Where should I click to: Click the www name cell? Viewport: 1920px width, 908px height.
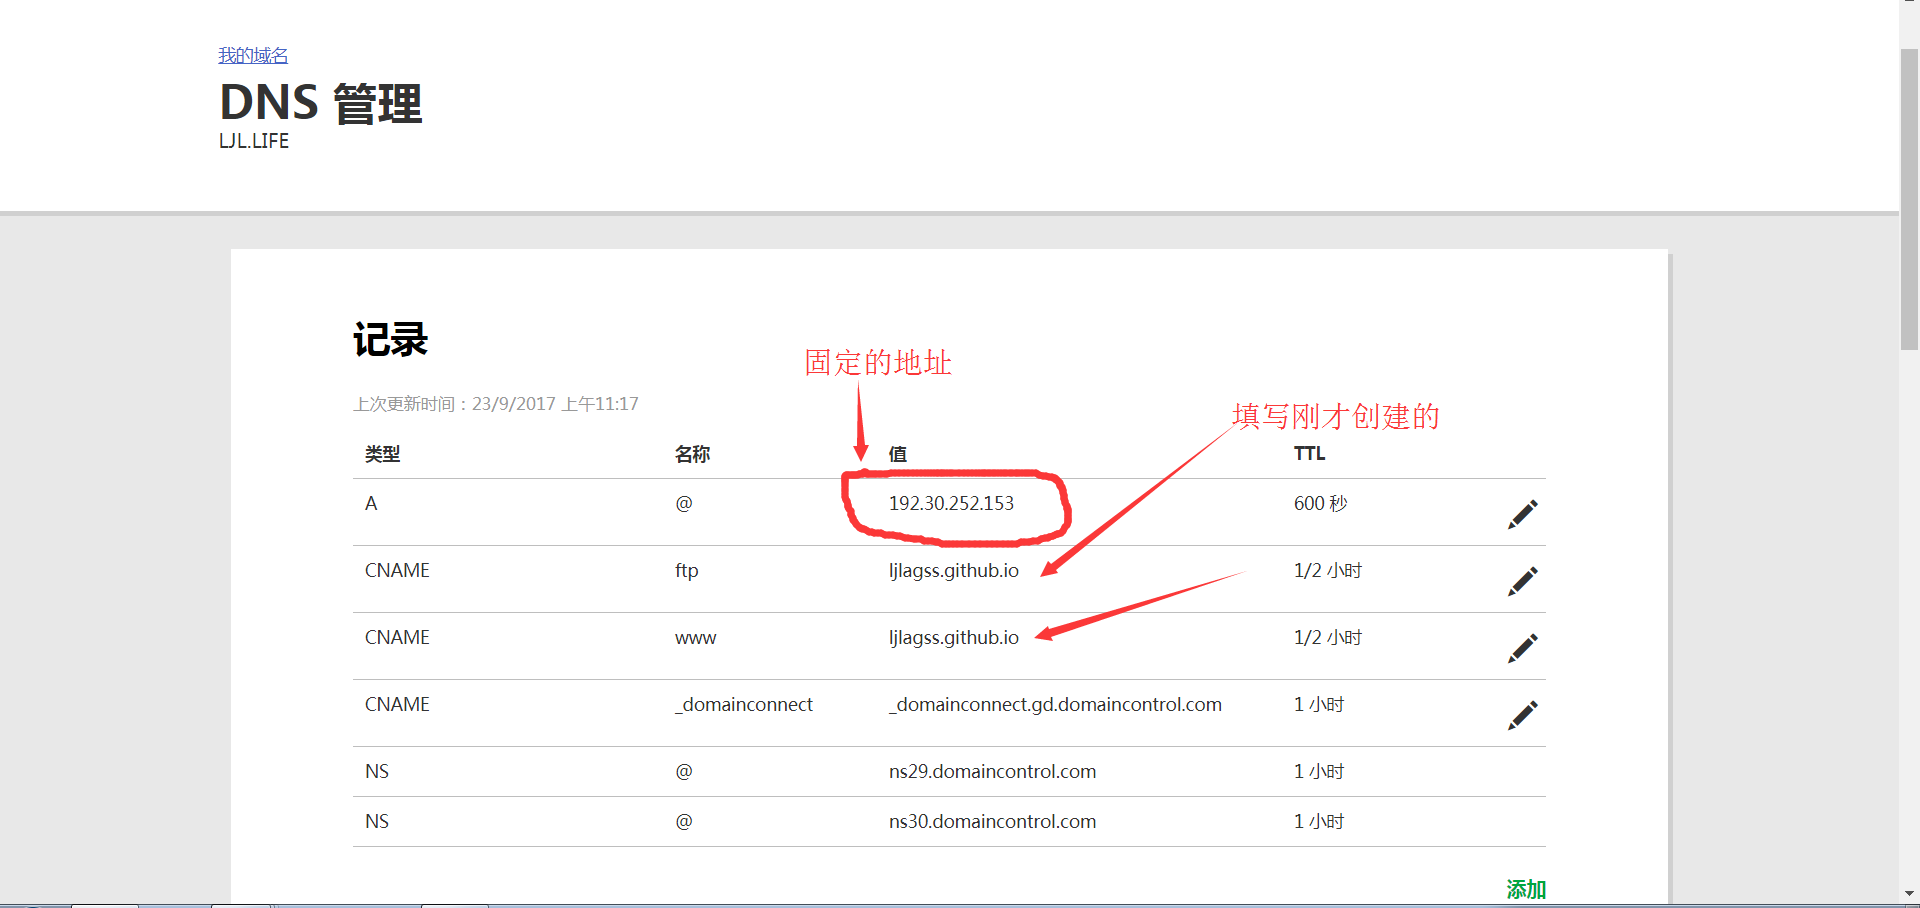(695, 638)
